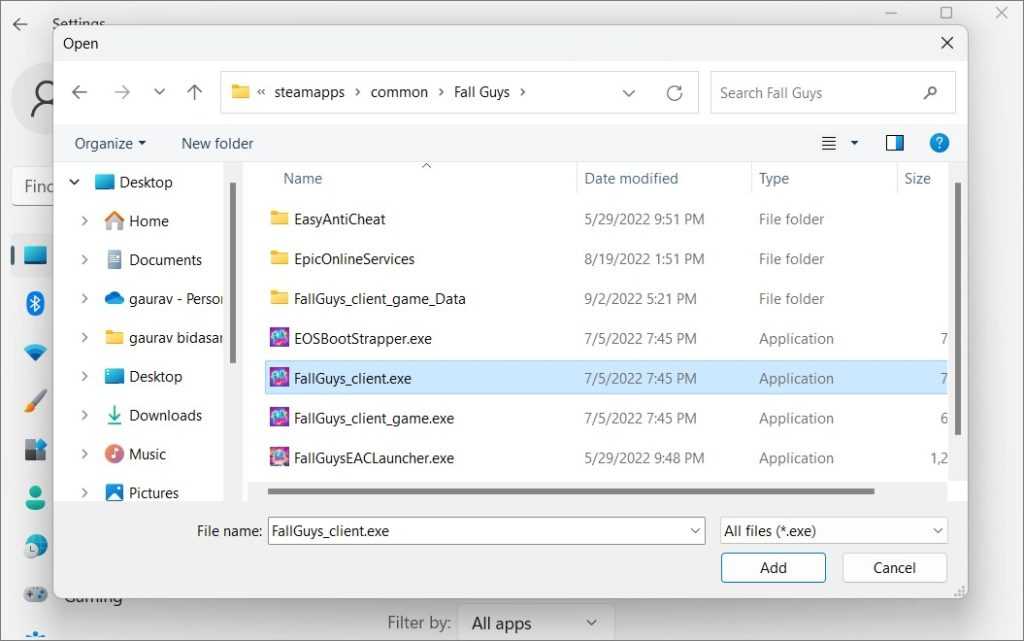Select FallGuys_client.exe file
This screenshot has height=641, width=1024.
click(x=606, y=378)
